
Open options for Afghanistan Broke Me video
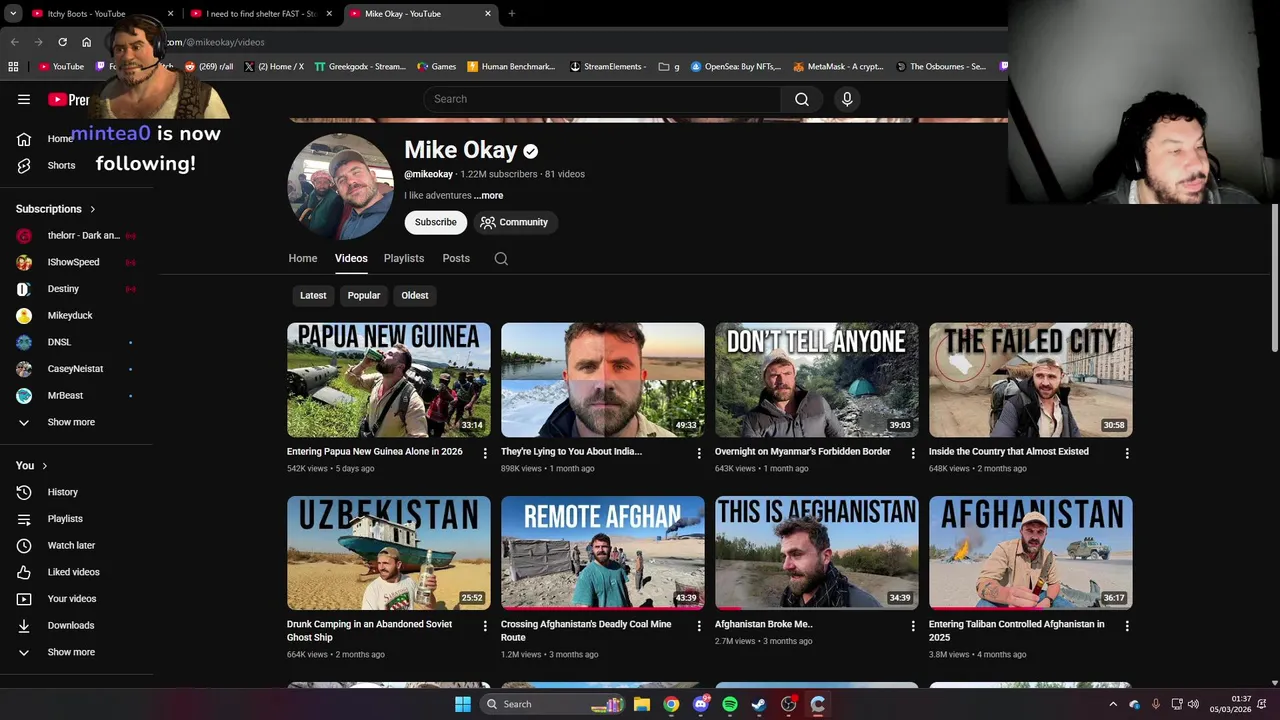click(x=913, y=626)
